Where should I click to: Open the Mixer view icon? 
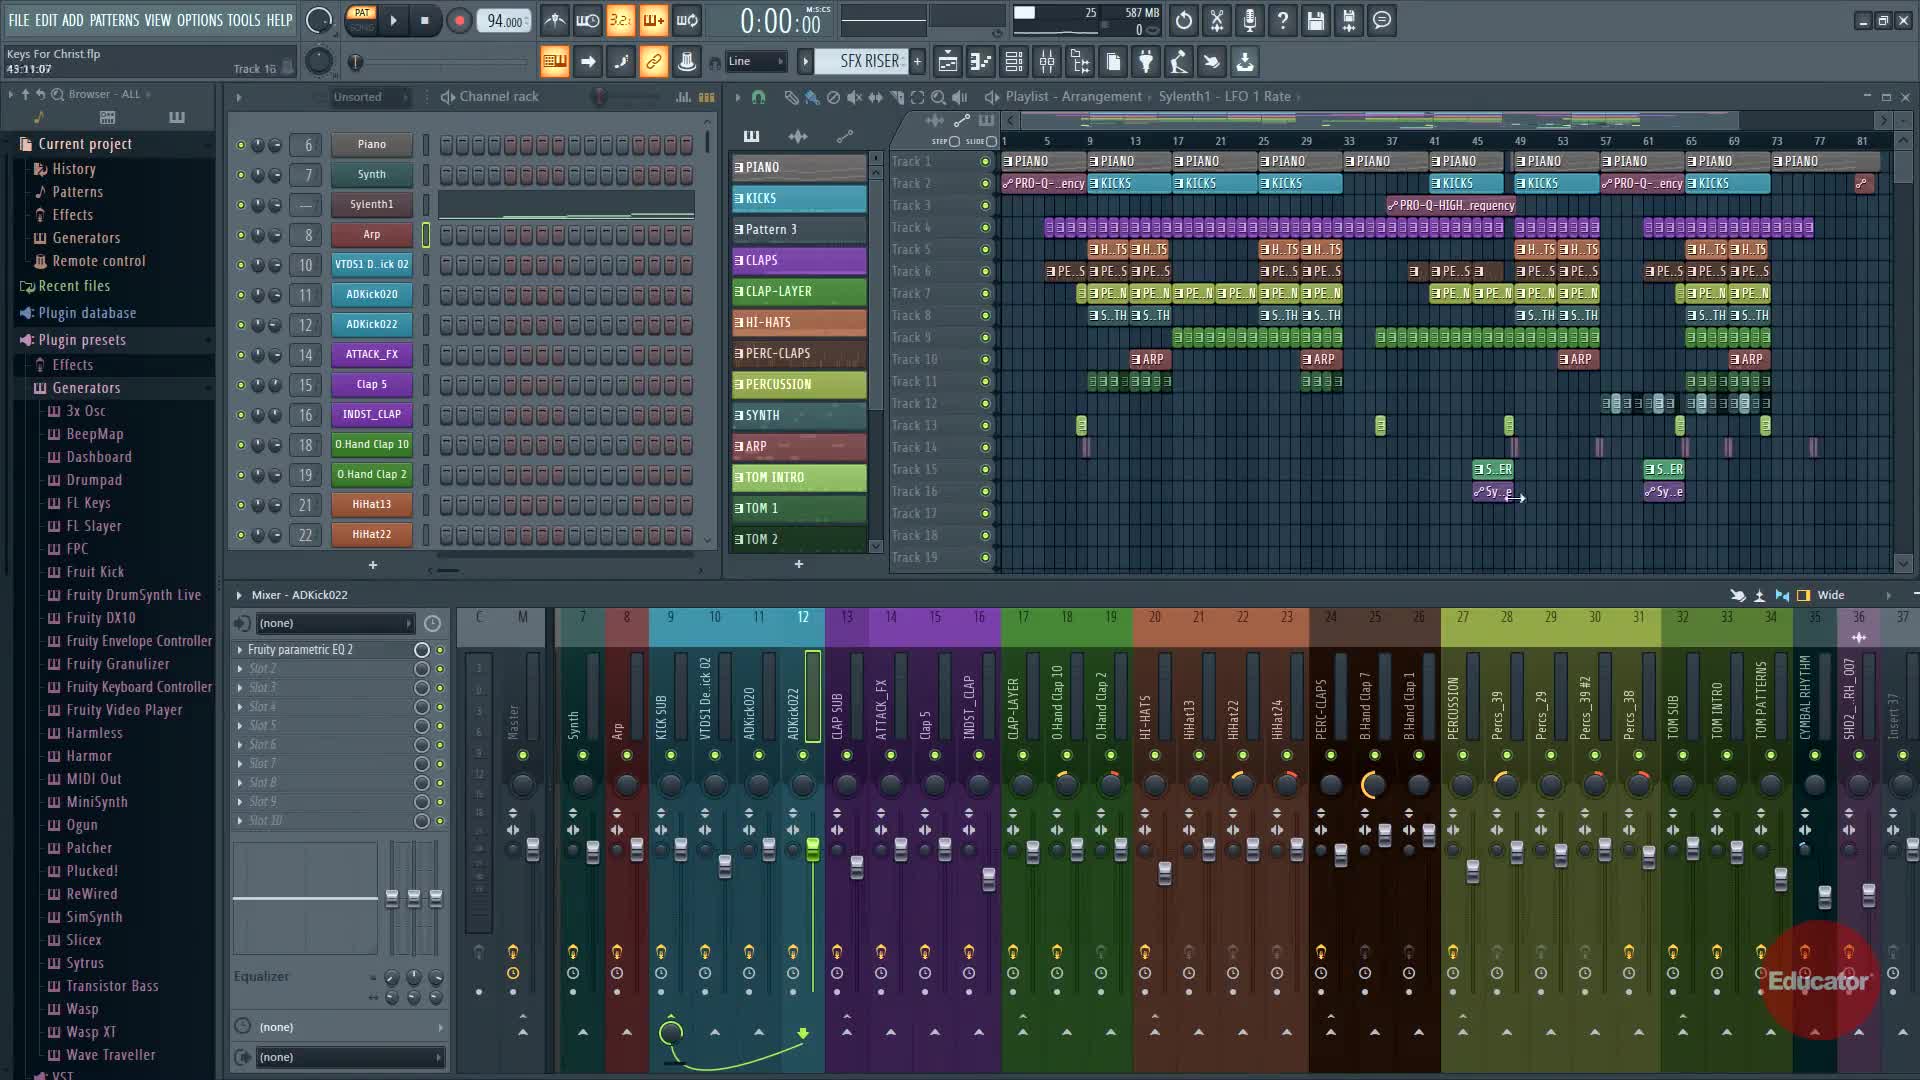pyautogui.click(x=1047, y=62)
